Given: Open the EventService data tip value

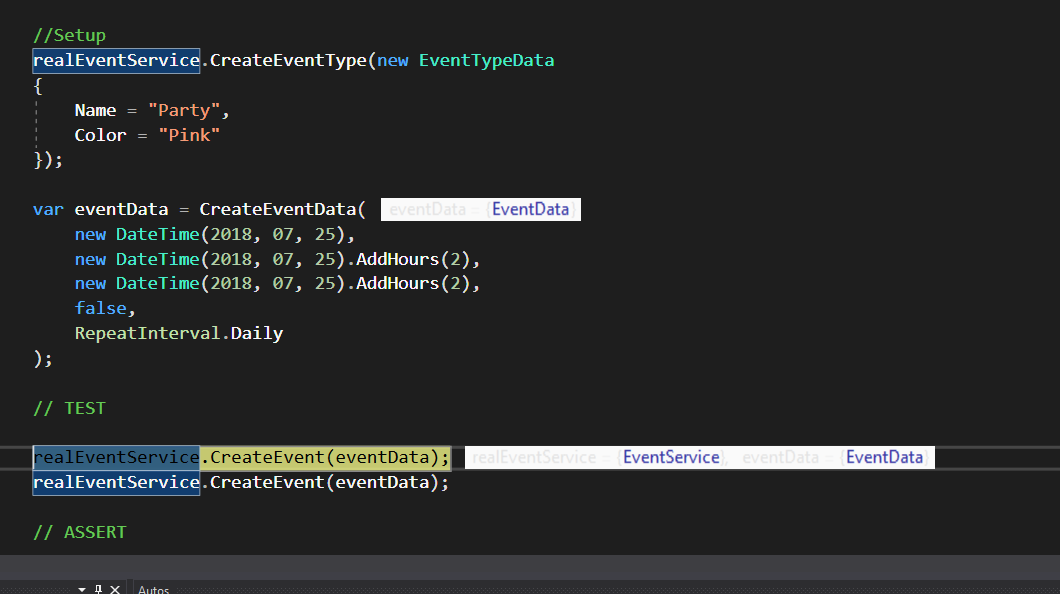Looking at the screenshot, I should coord(671,457).
